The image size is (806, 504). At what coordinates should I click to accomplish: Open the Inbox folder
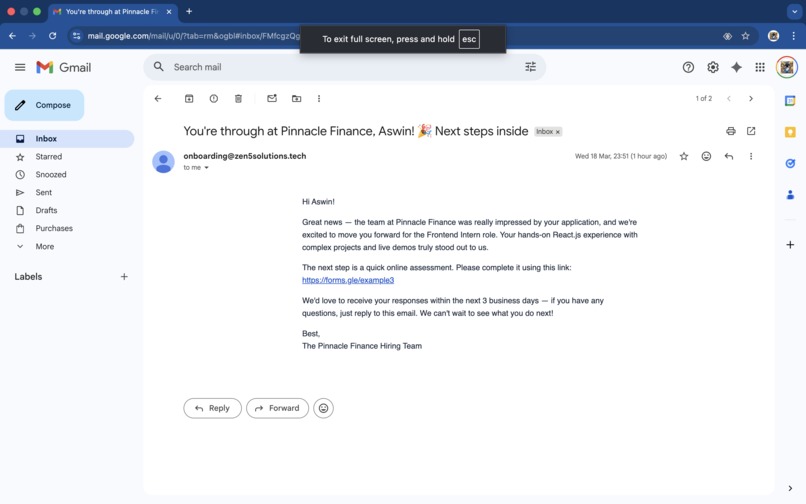pyautogui.click(x=67, y=138)
